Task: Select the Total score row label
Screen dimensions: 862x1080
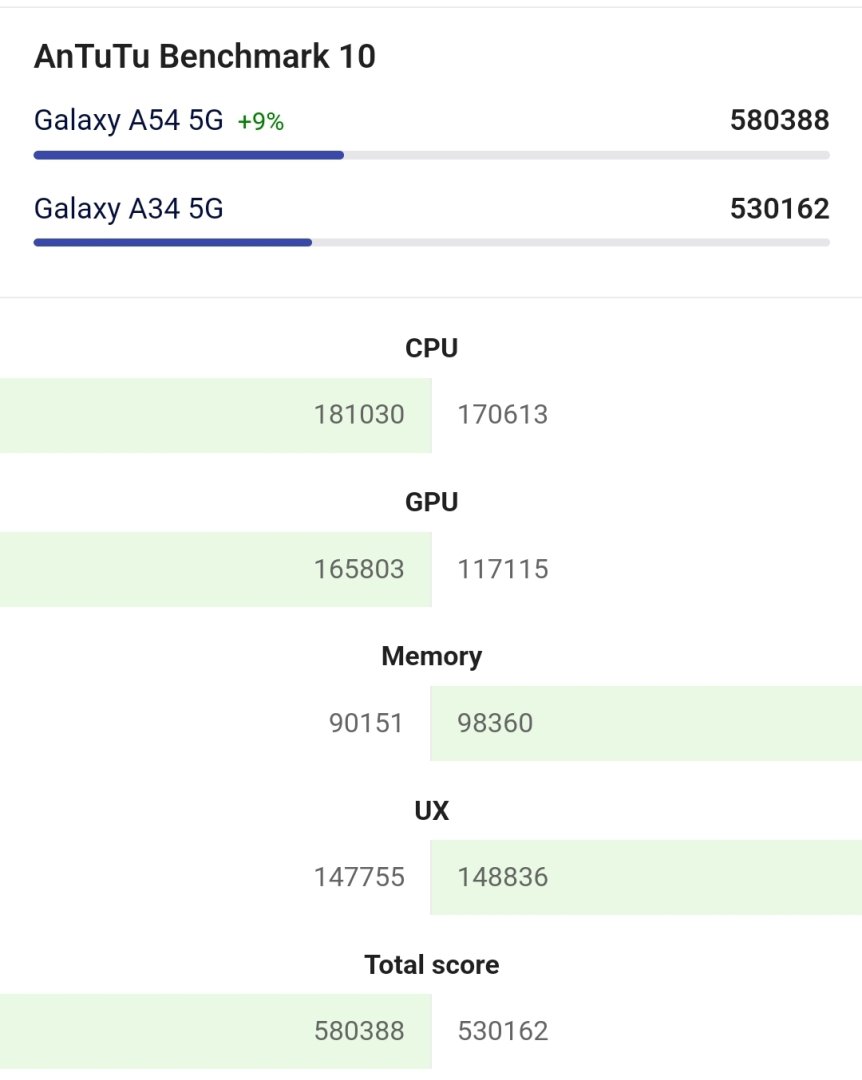Action: pyautogui.click(x=431, y=965)
